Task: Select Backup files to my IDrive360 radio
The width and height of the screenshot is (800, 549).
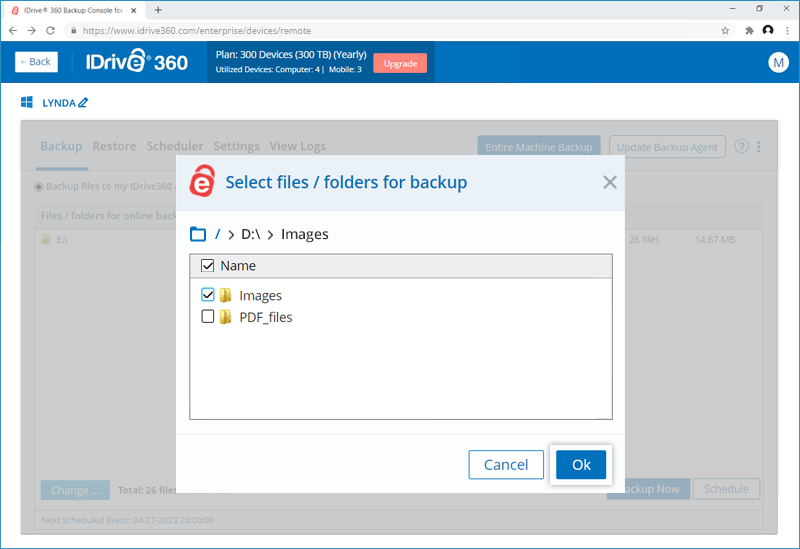Action: [38, 187]
